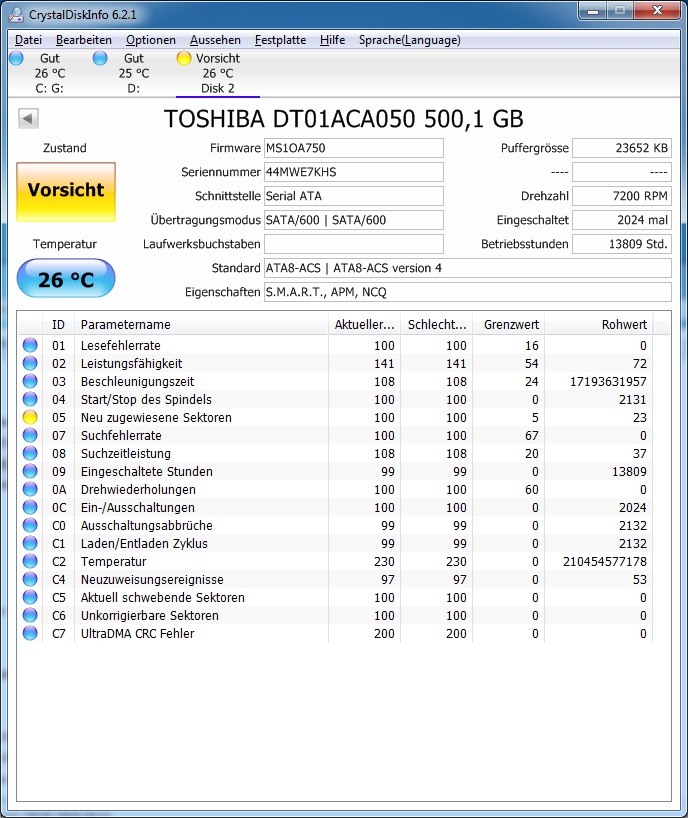Click the status orb of Start/Stop des Spindels

click(30, 399)
